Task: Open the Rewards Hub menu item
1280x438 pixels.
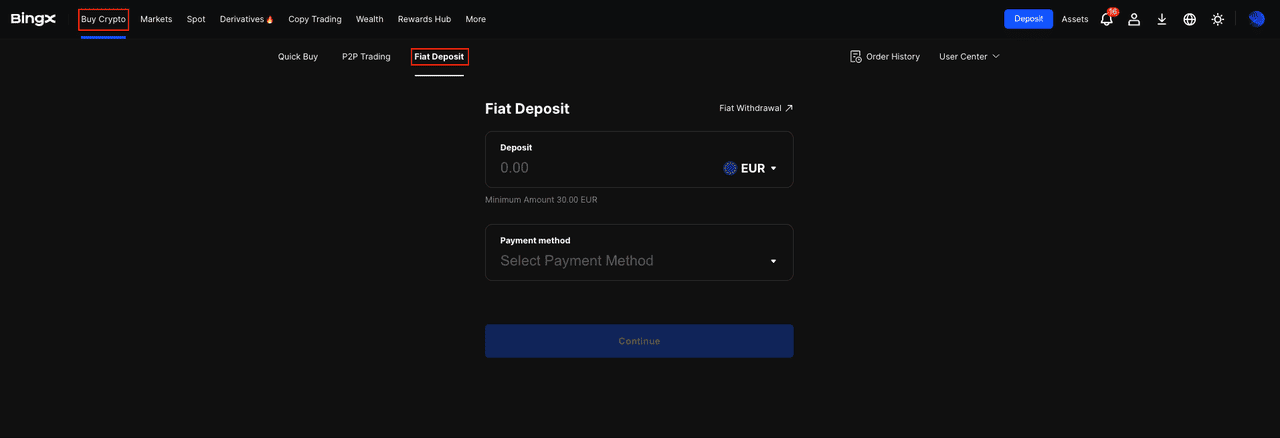Action: tap(424, 19)
